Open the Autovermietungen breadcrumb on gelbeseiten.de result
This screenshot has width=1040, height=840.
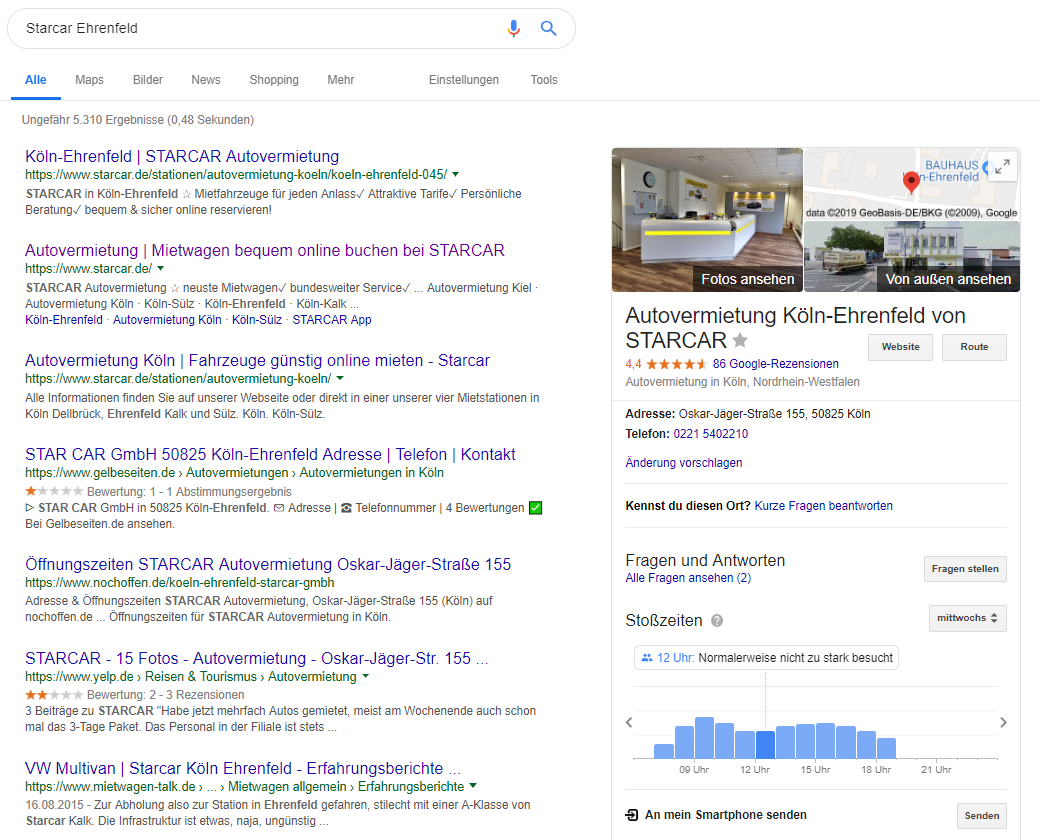pyautogui.click(x=237, y=472)
